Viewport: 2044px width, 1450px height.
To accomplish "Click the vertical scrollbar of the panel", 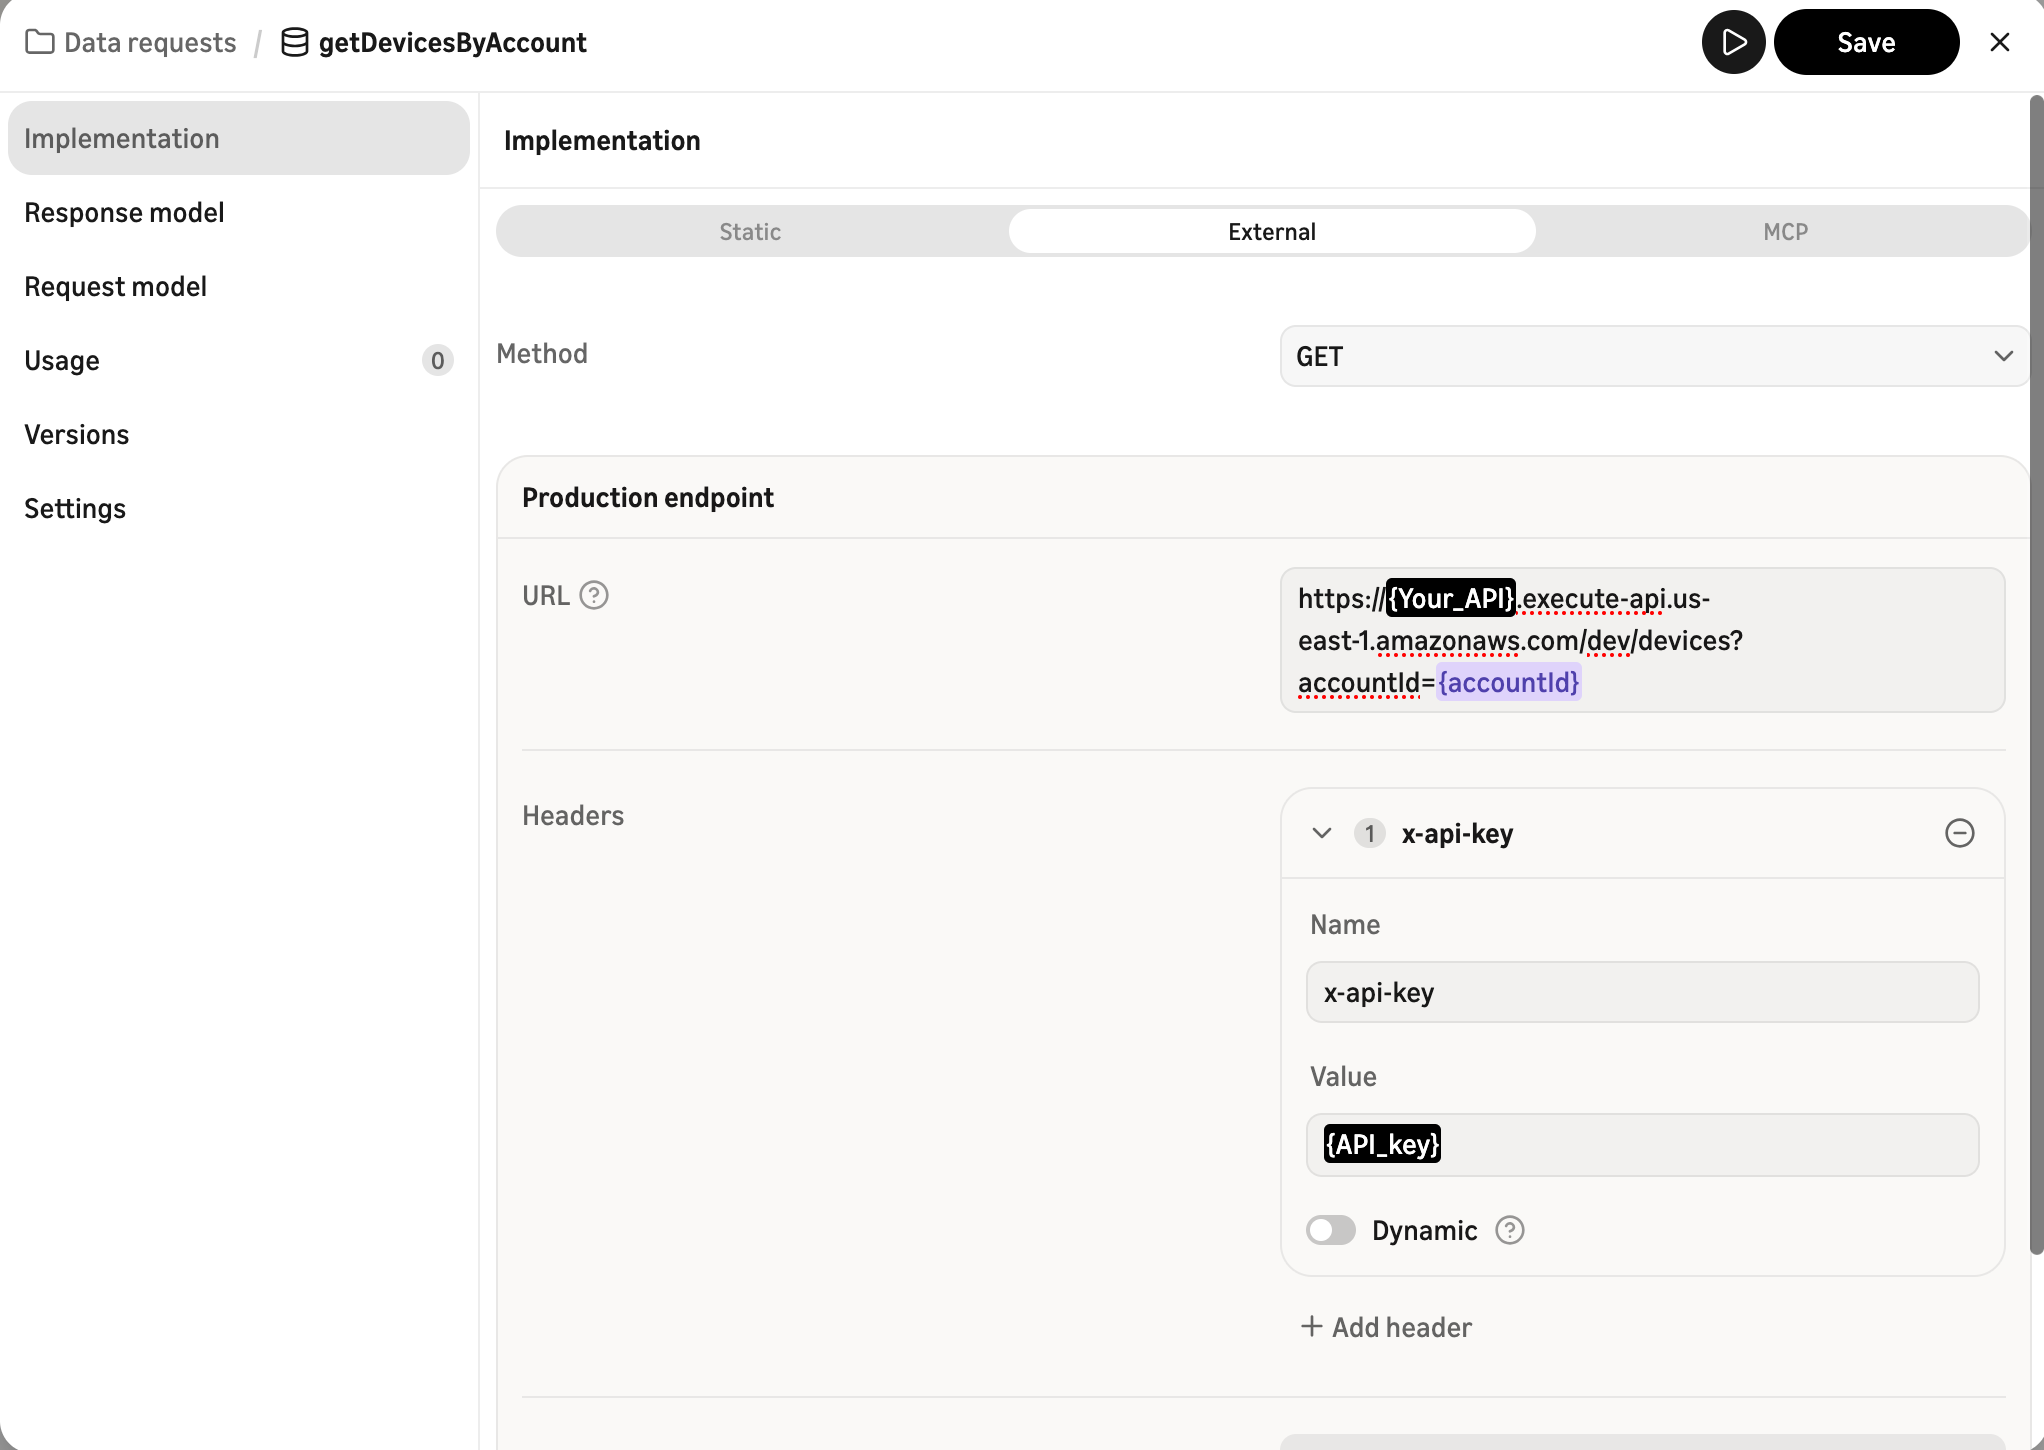I will [2036, 675].
